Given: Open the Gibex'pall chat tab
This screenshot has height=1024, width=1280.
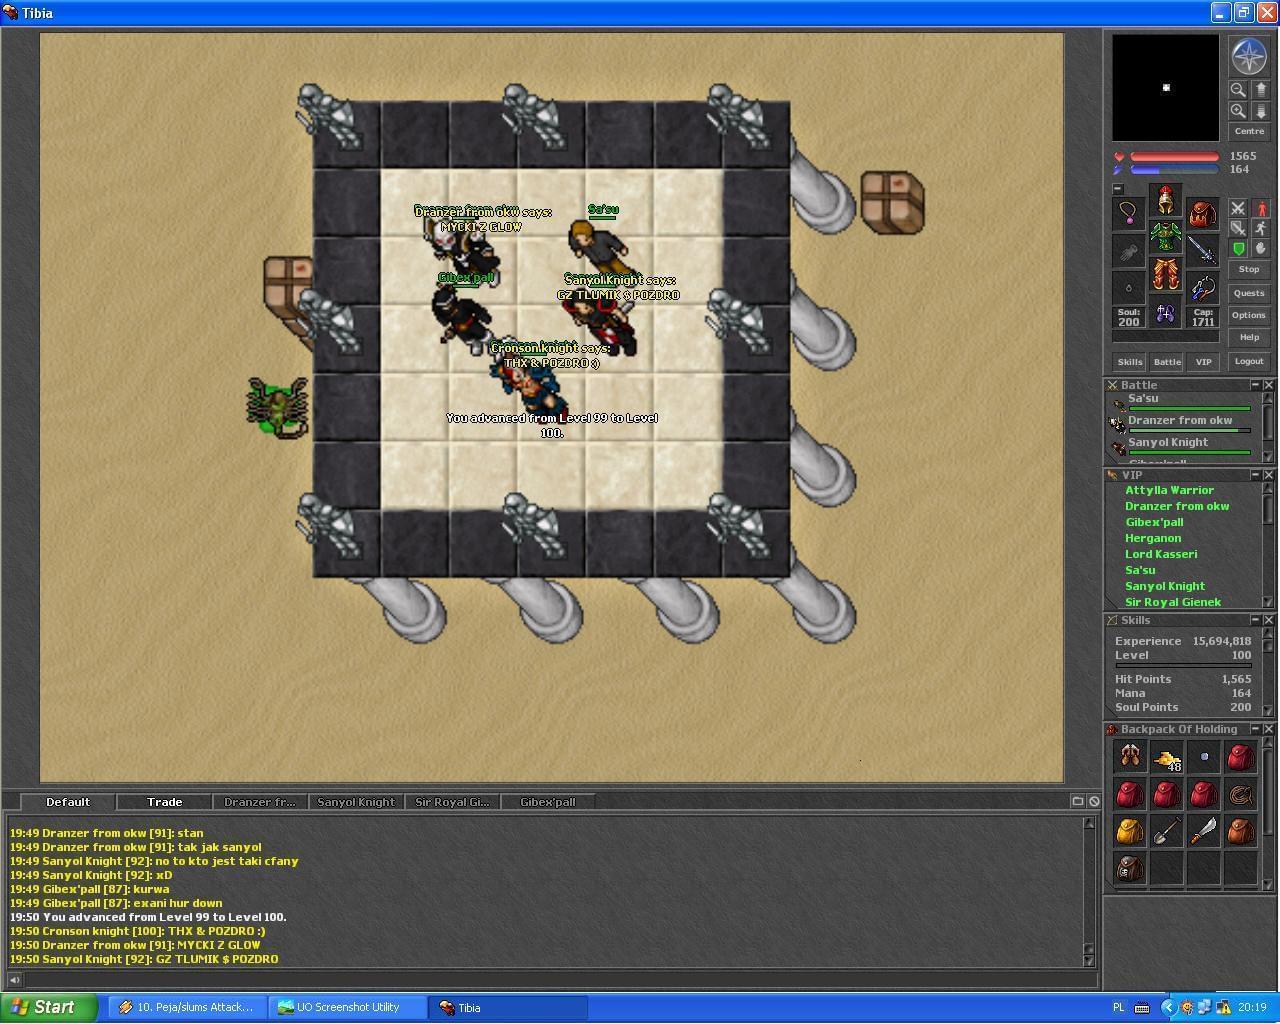Looking at the screenshot, I should point(548,802).
